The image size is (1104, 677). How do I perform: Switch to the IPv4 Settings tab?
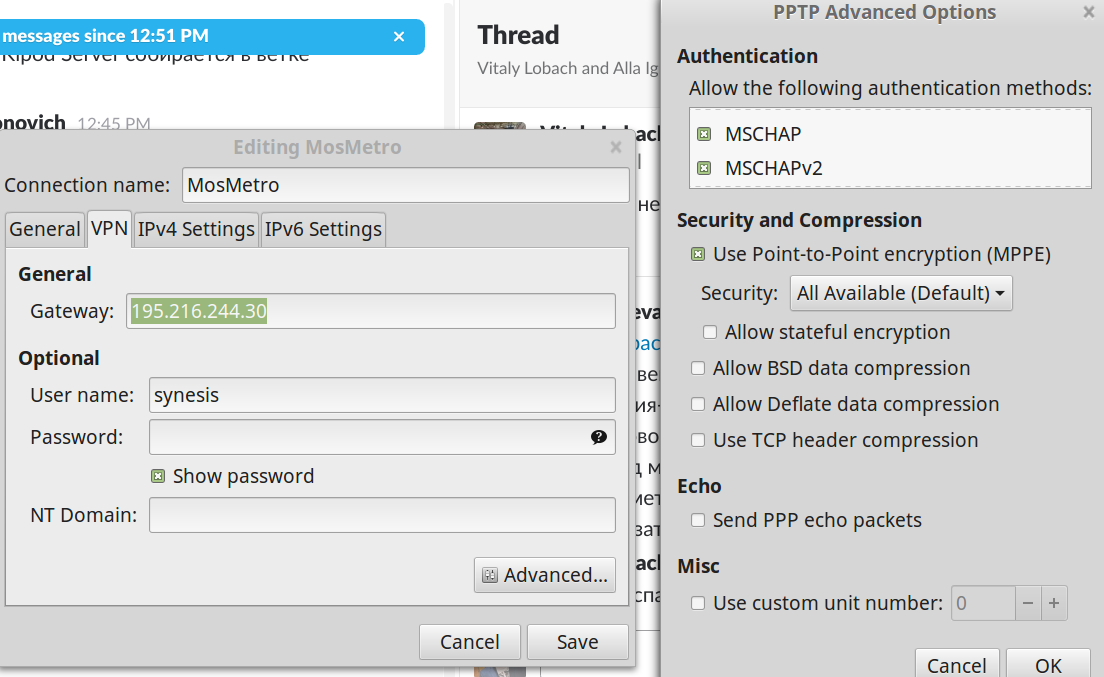tap(196, 229)
